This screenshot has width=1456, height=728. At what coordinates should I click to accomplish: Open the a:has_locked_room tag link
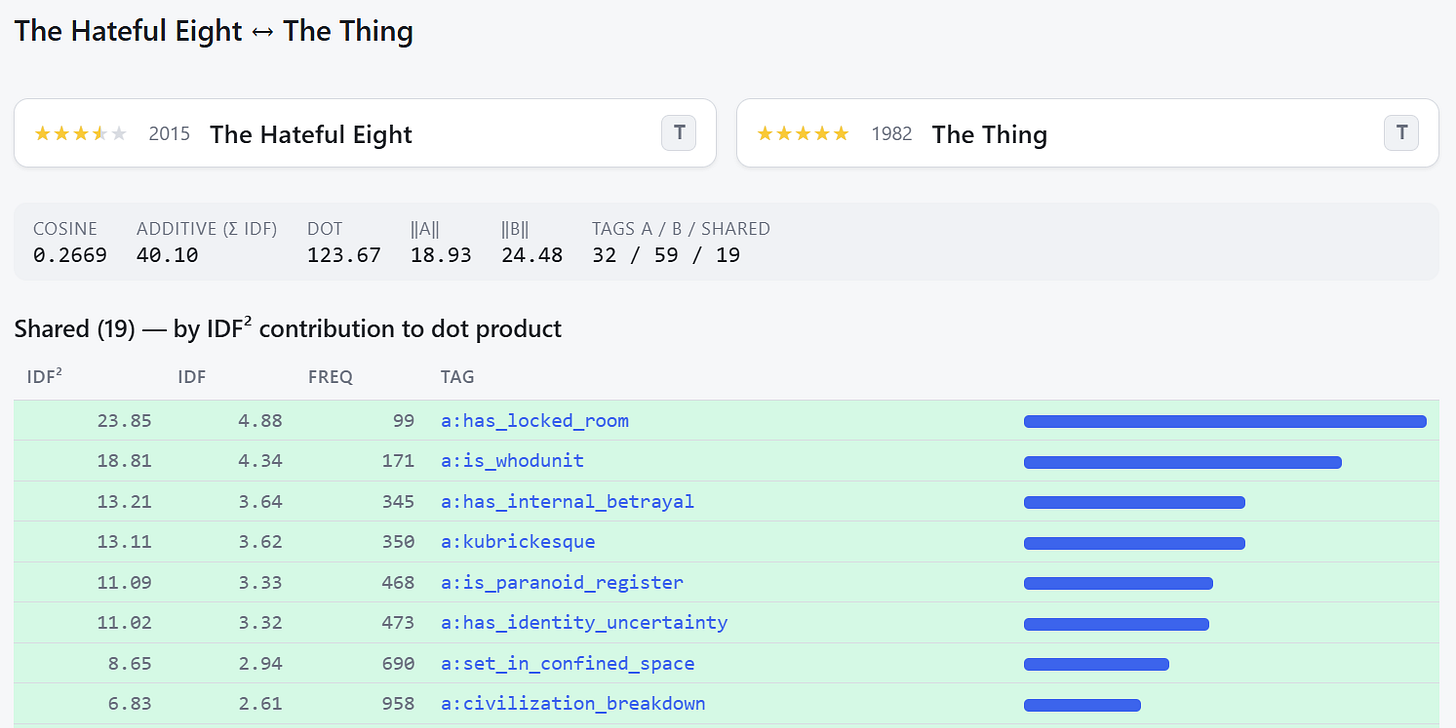[535, 420]
